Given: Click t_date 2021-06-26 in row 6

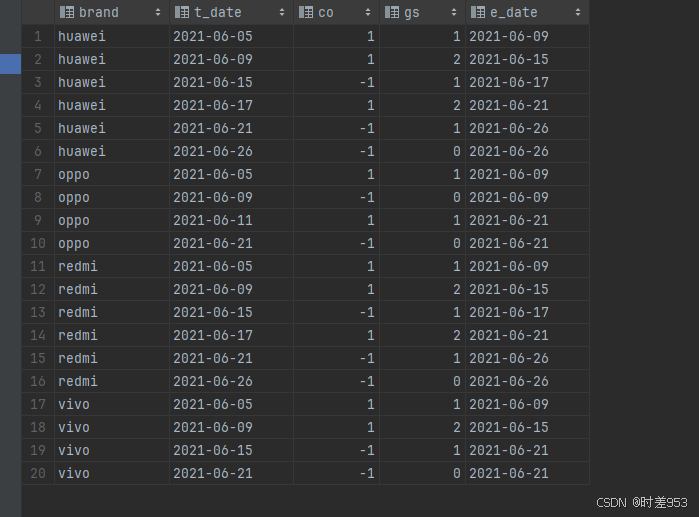Looking at the screenshot, I should click(x=231, y=151).
